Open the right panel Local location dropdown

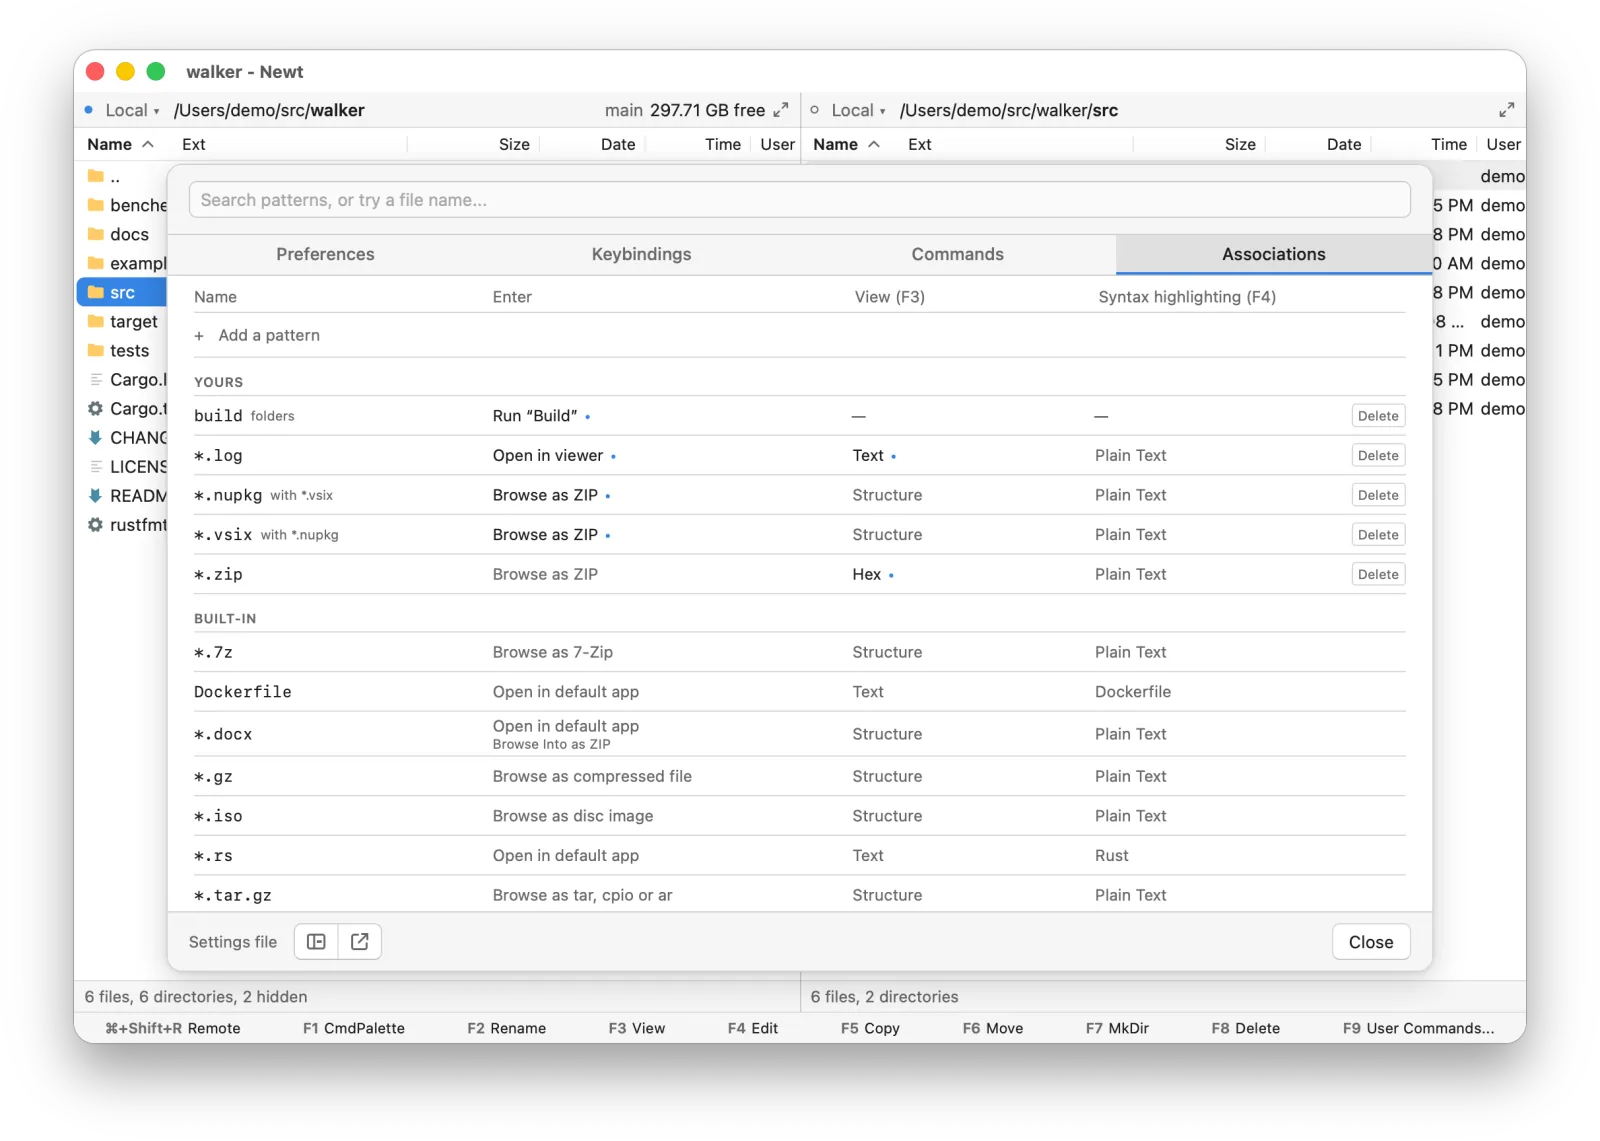click(858, 110)
